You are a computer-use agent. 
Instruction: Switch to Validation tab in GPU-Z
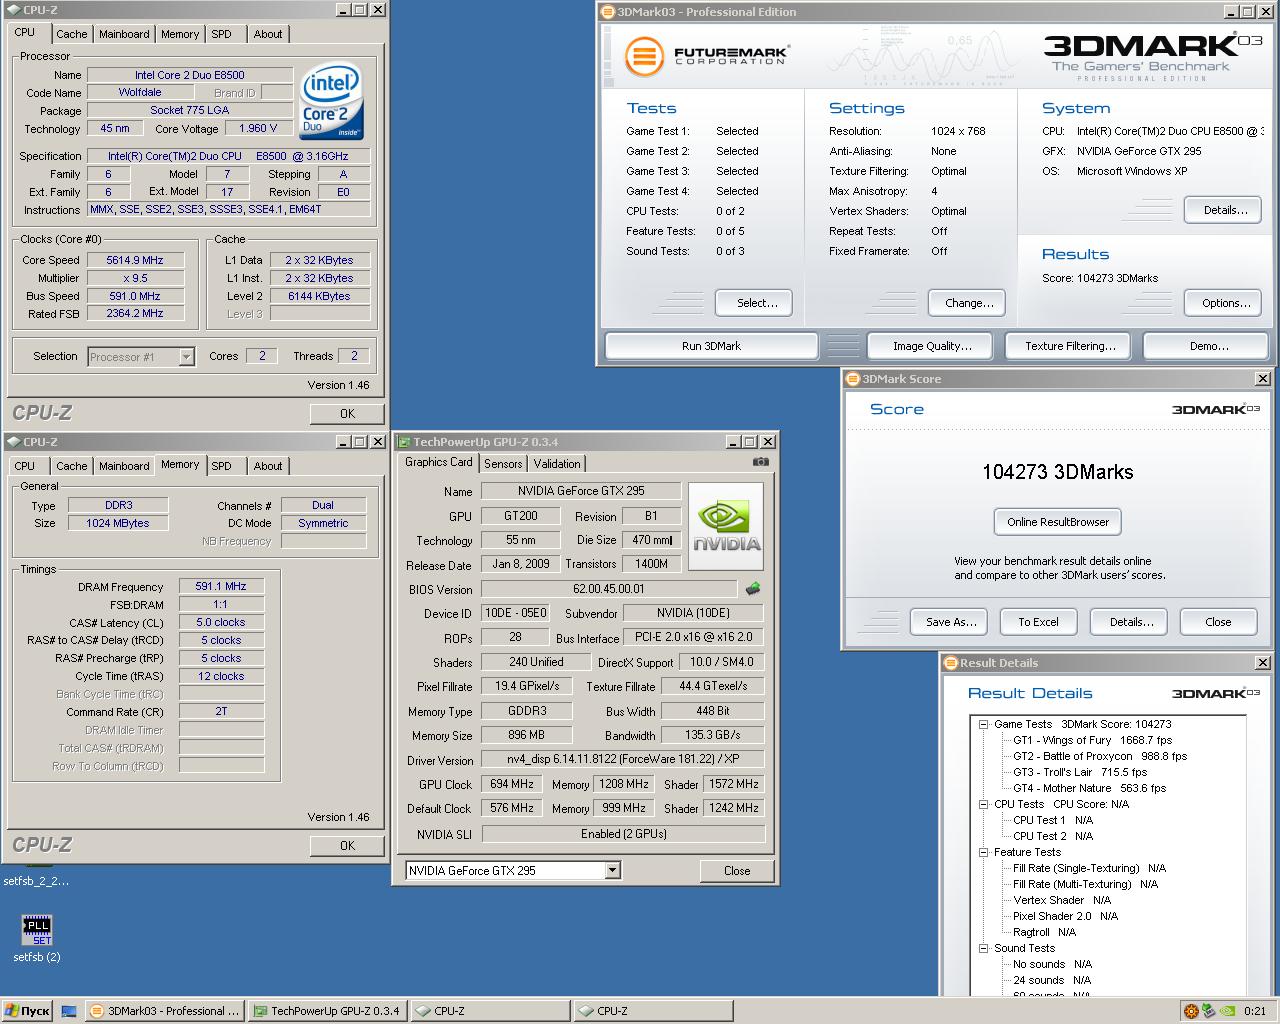click(x=556, y=464)
